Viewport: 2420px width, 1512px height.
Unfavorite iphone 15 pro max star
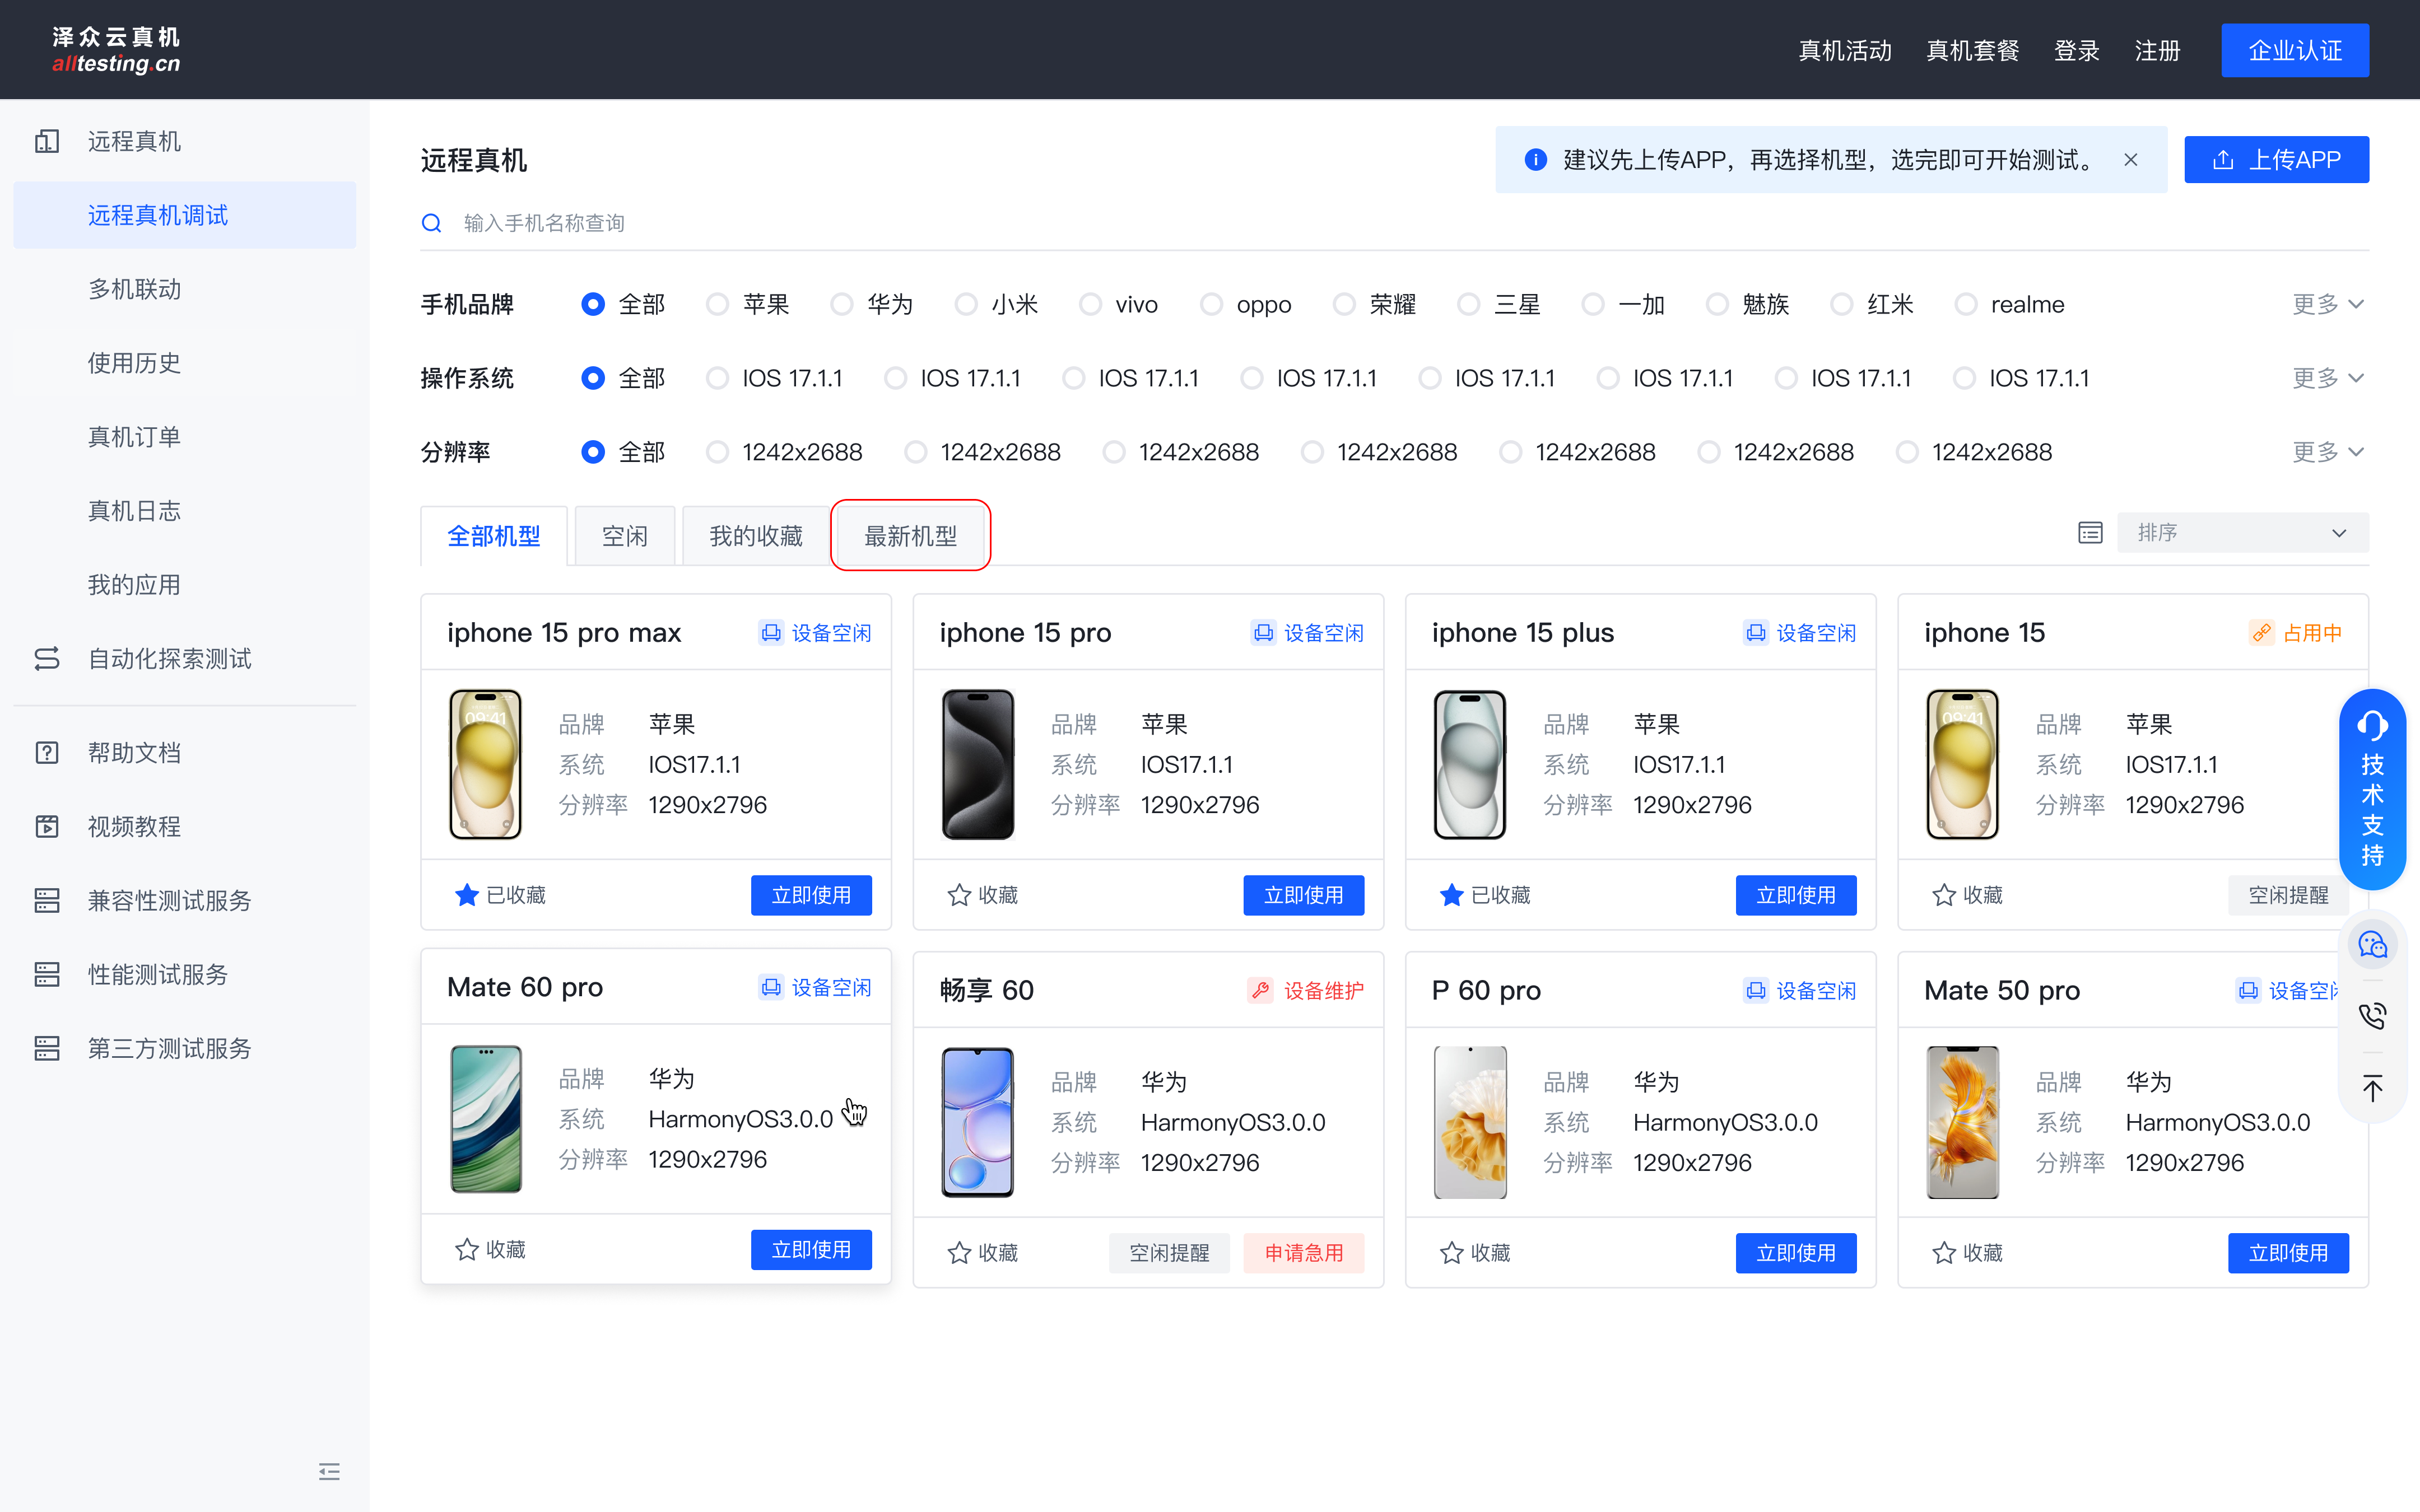466,895
